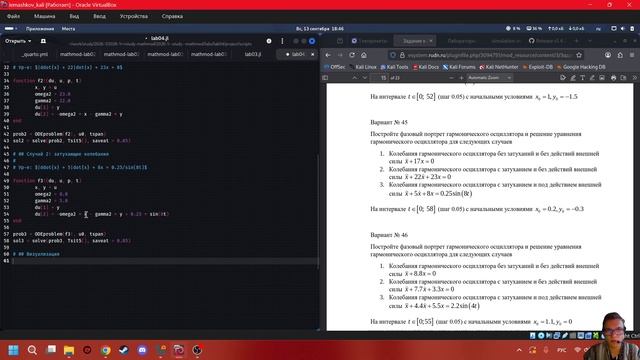Go to previous PDF page
640x360 pixels.
(x=354, y=78)
